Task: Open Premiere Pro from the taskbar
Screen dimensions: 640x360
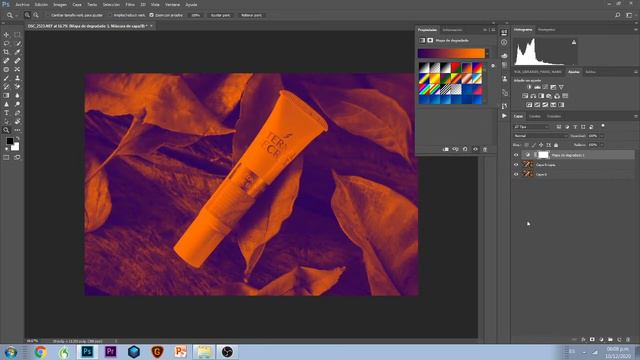Action: click(110, 351)
